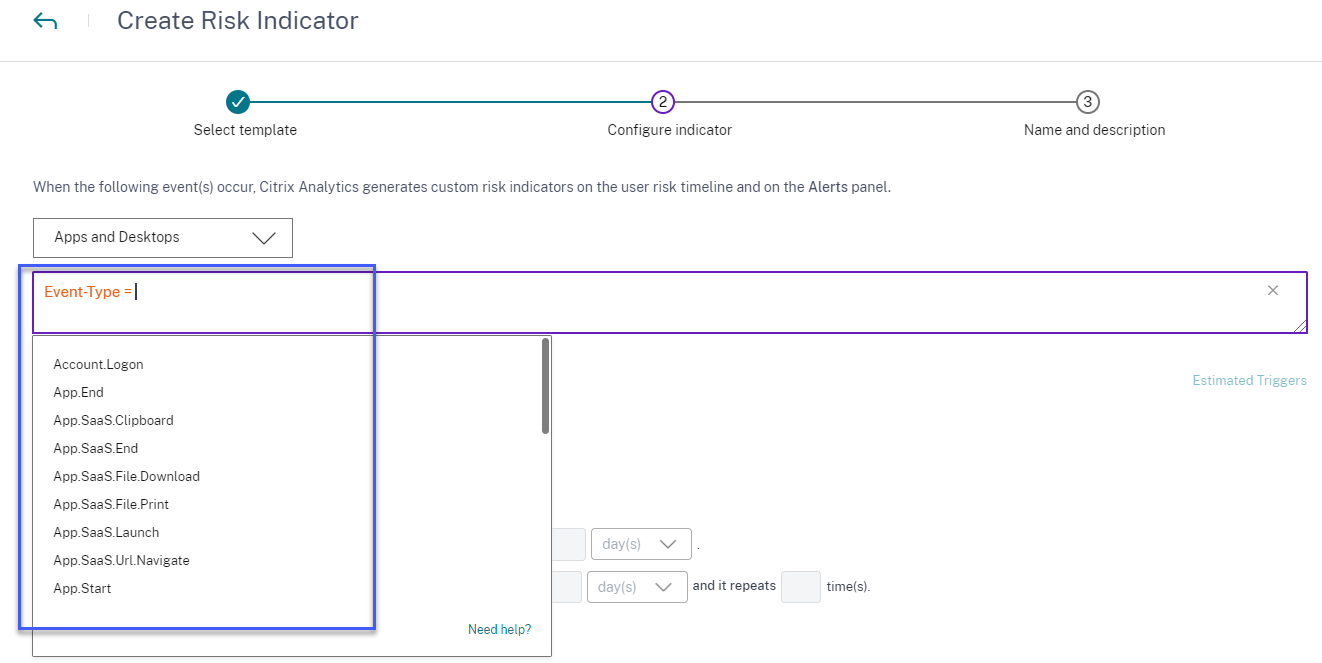Image resolution: width=1322 pixels, height=663 pixels.
Task: Click the completed Select template step checkmark
Action: click(237, 102)
